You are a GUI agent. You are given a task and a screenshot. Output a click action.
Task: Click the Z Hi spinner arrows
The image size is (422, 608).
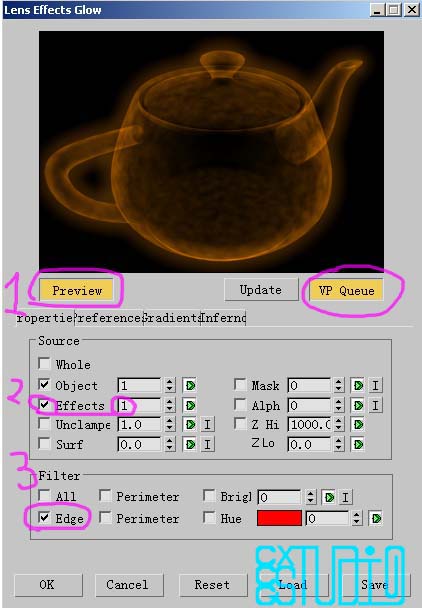[339, 425]
